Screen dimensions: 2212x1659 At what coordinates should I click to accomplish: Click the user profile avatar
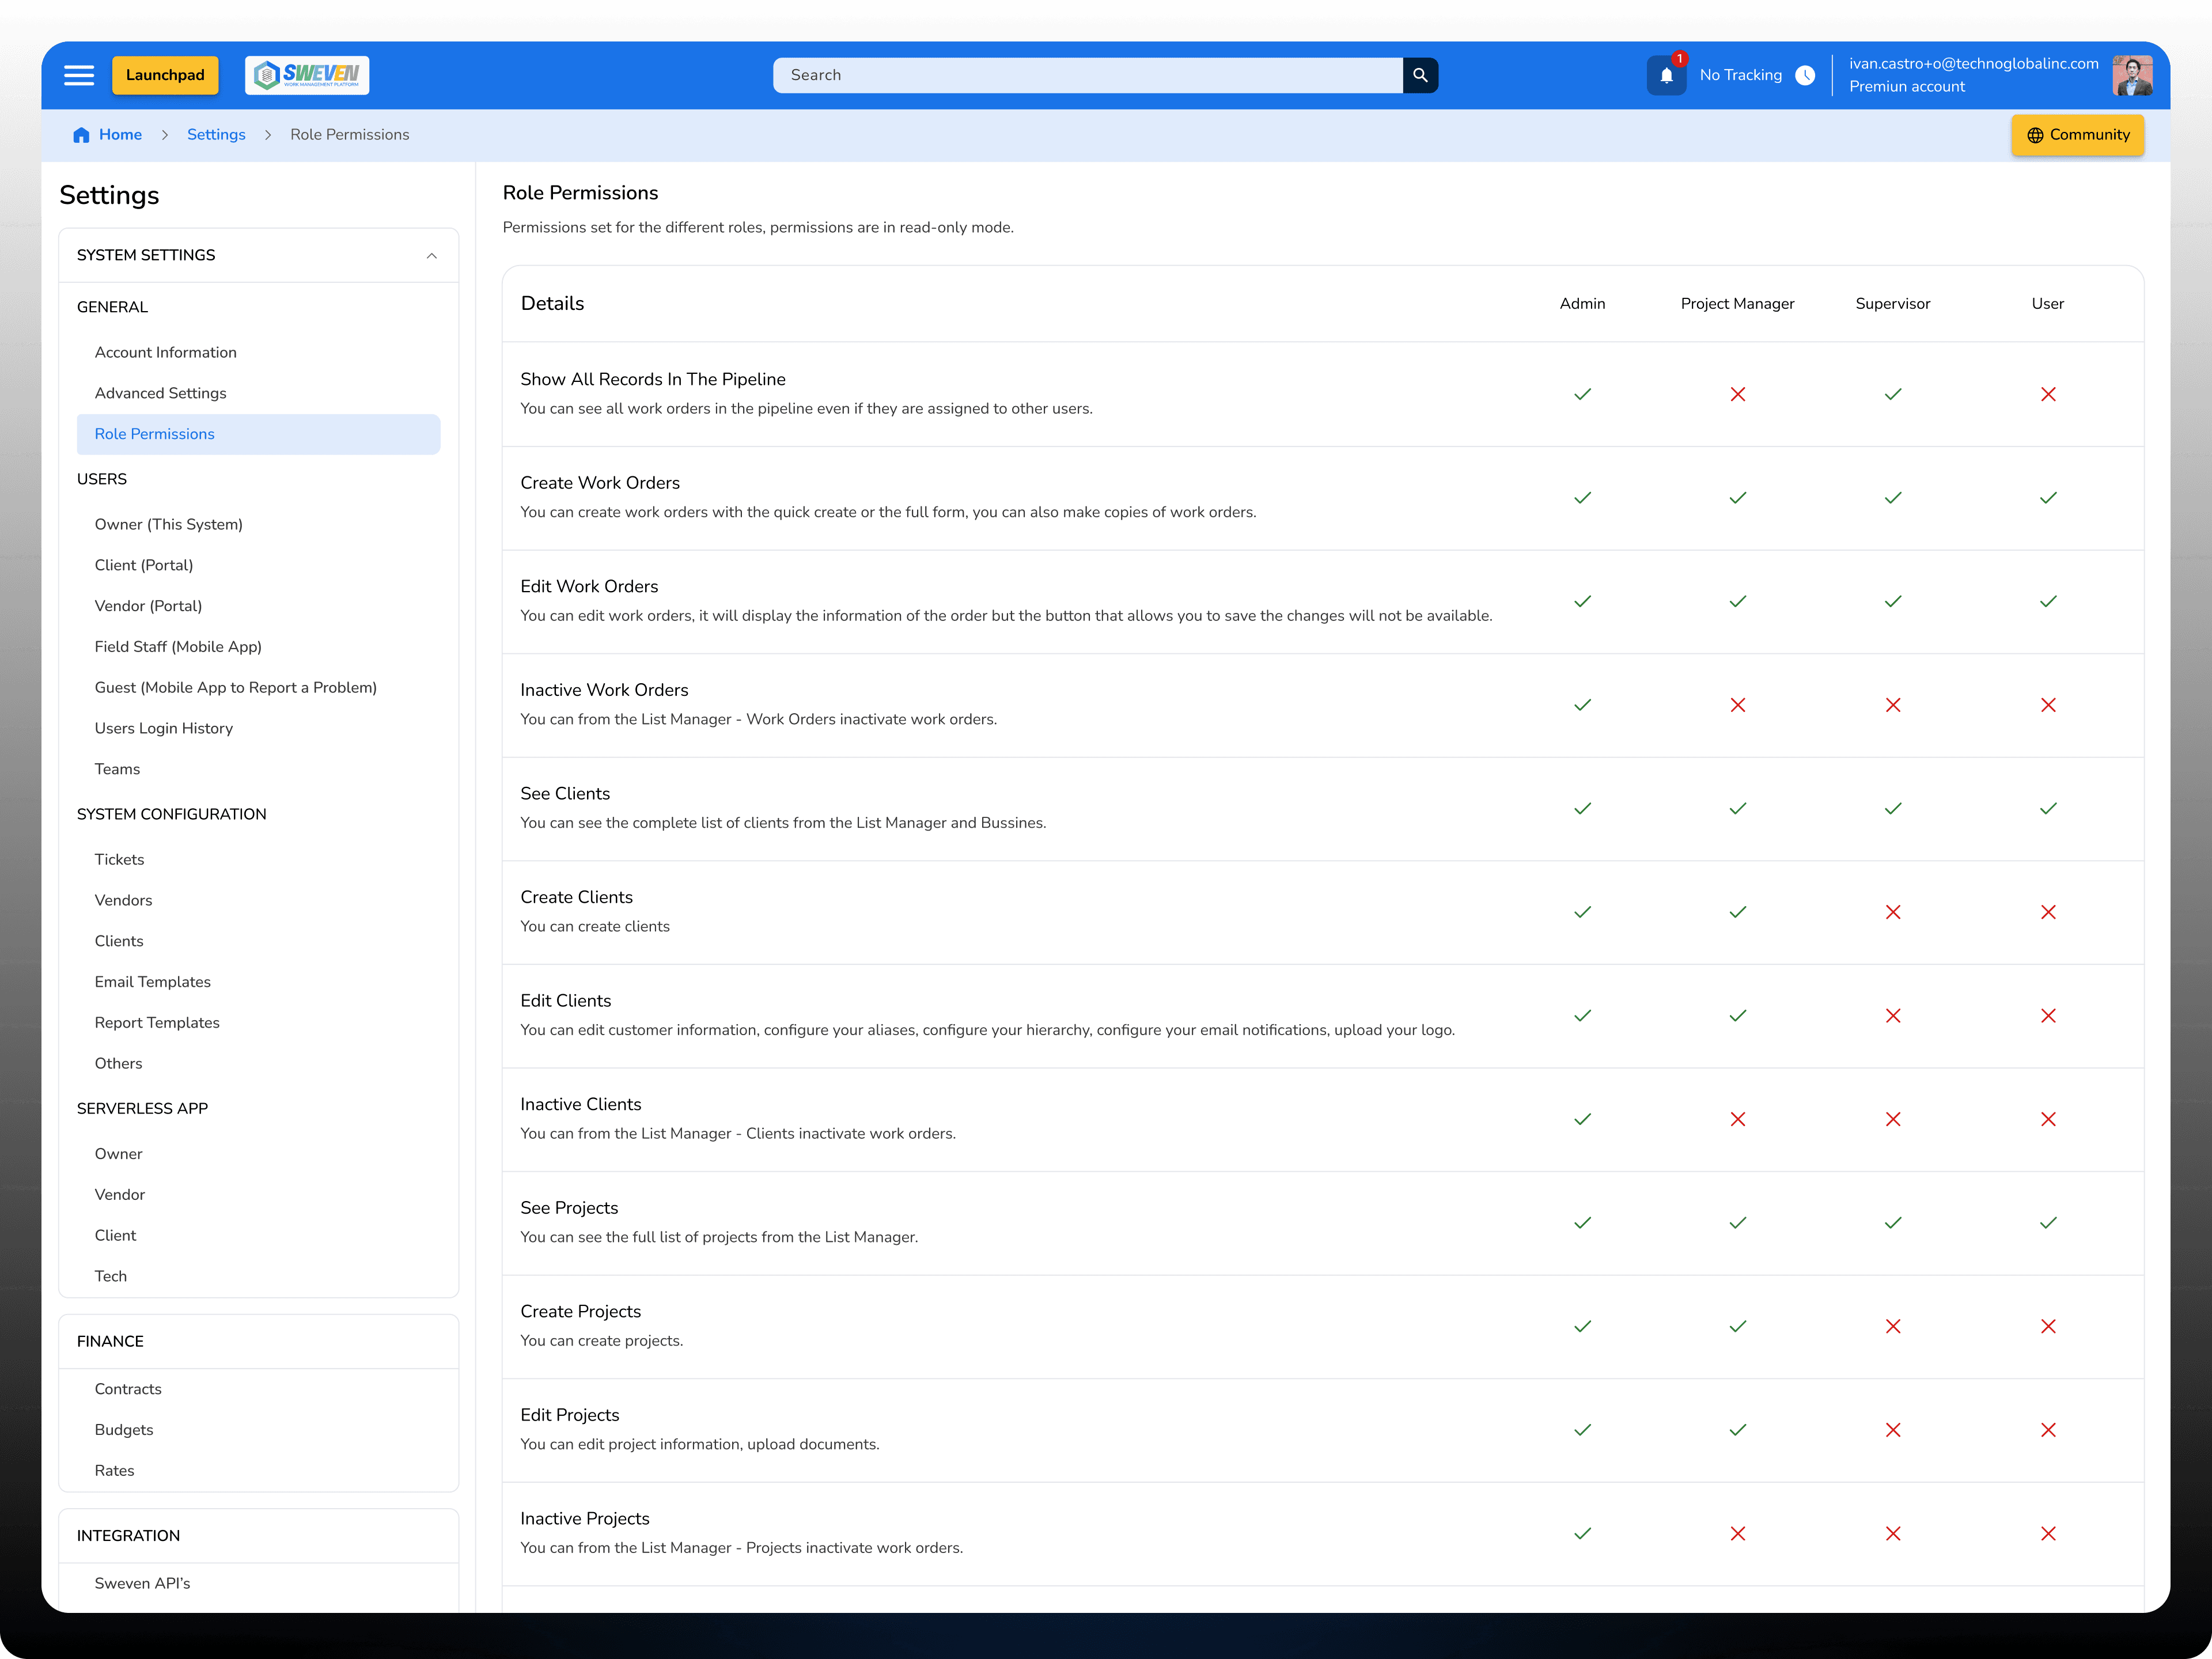(x=2132, y=76)
